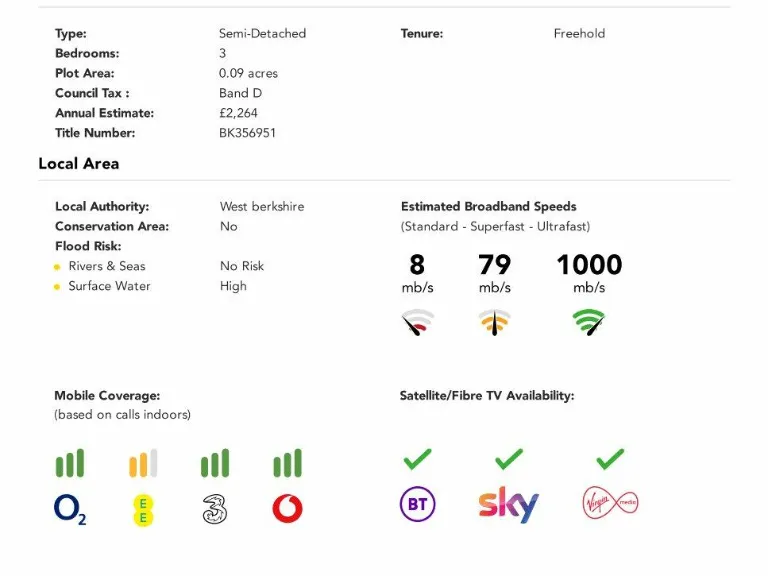The height and width of the screenshot is (576, 768).
Task: Click the O2 signal strength bars
Action: pyautogui.click(x=70, y=463)
